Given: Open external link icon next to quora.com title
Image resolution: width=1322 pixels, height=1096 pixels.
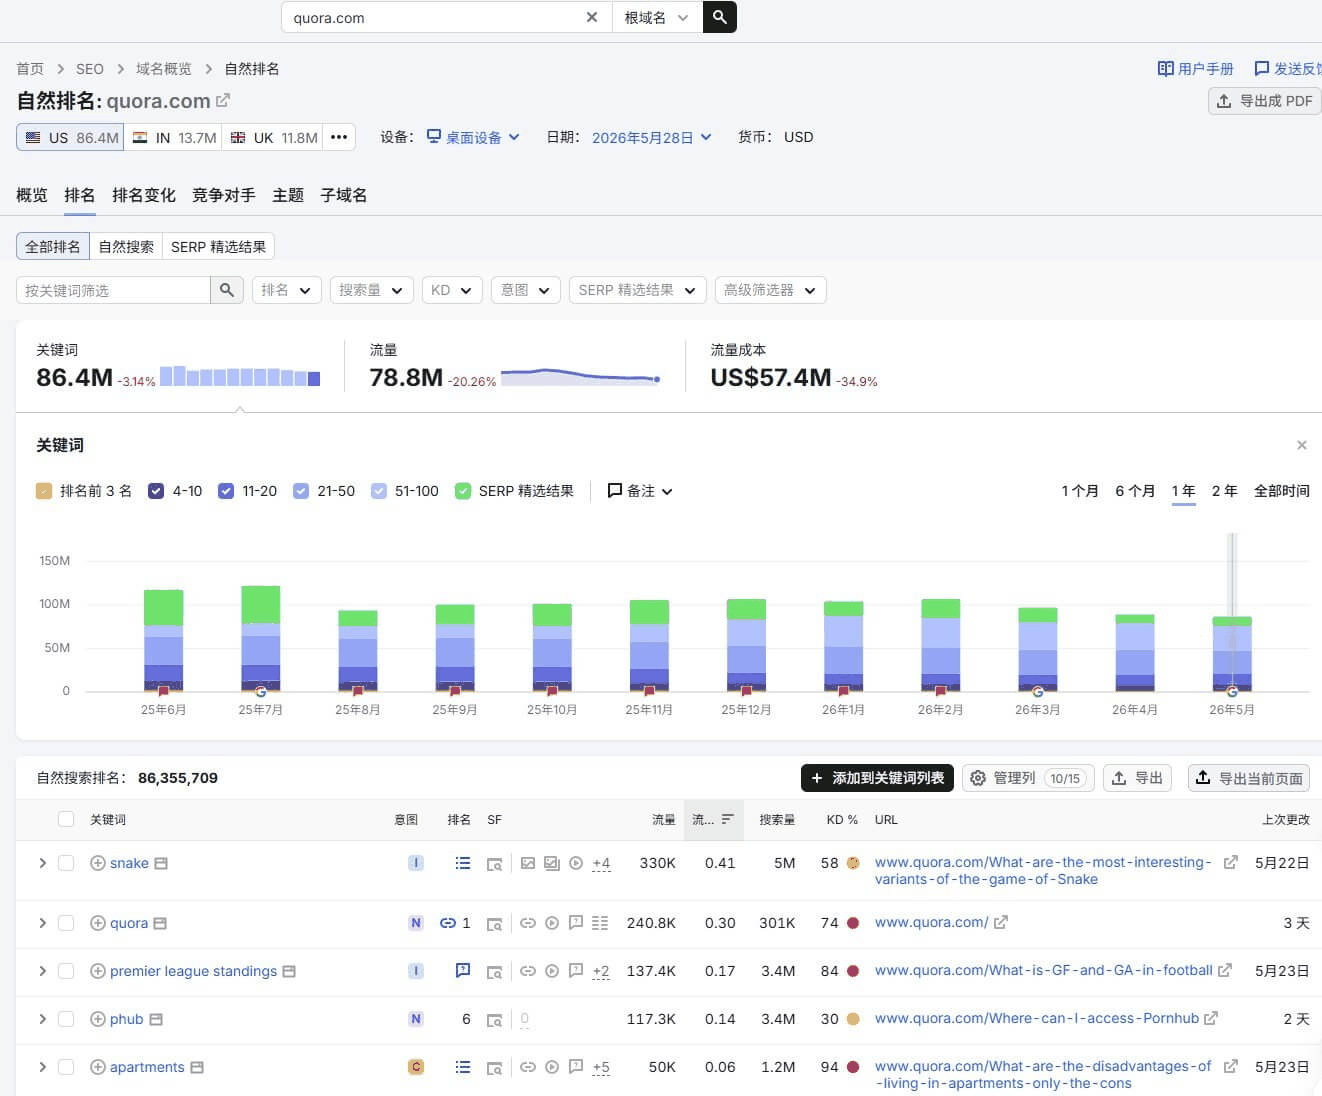Looking at the screenshot, I should (223, 100).
